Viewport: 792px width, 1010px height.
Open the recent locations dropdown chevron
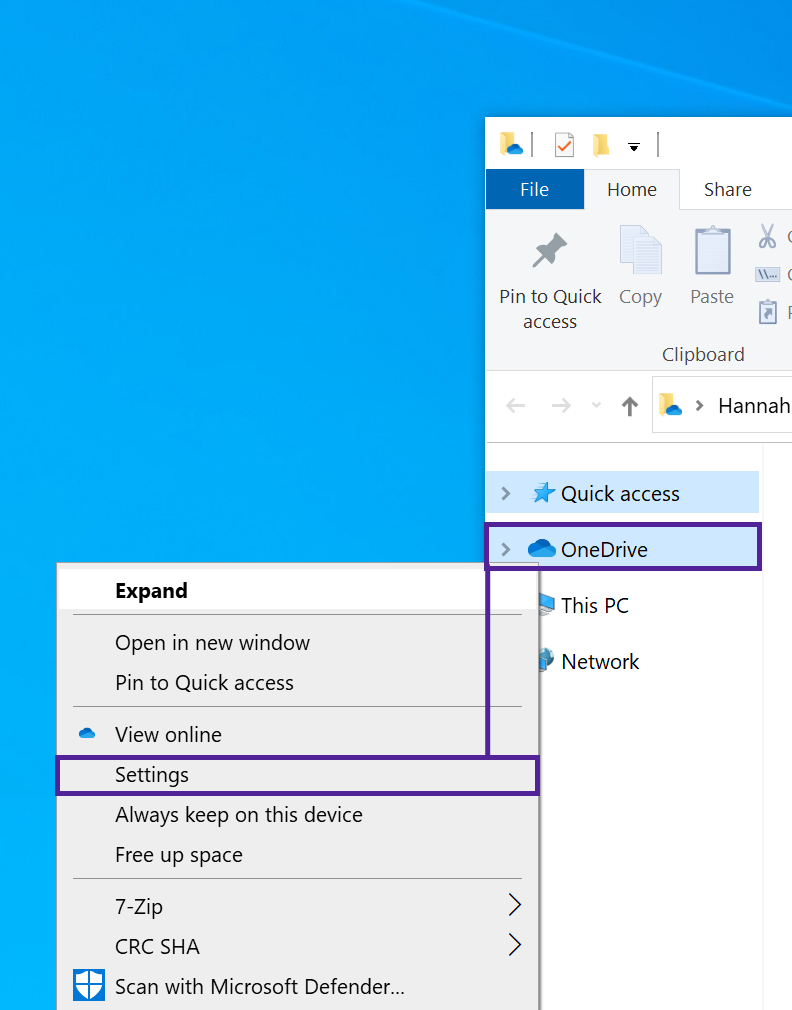click(596, 406)
